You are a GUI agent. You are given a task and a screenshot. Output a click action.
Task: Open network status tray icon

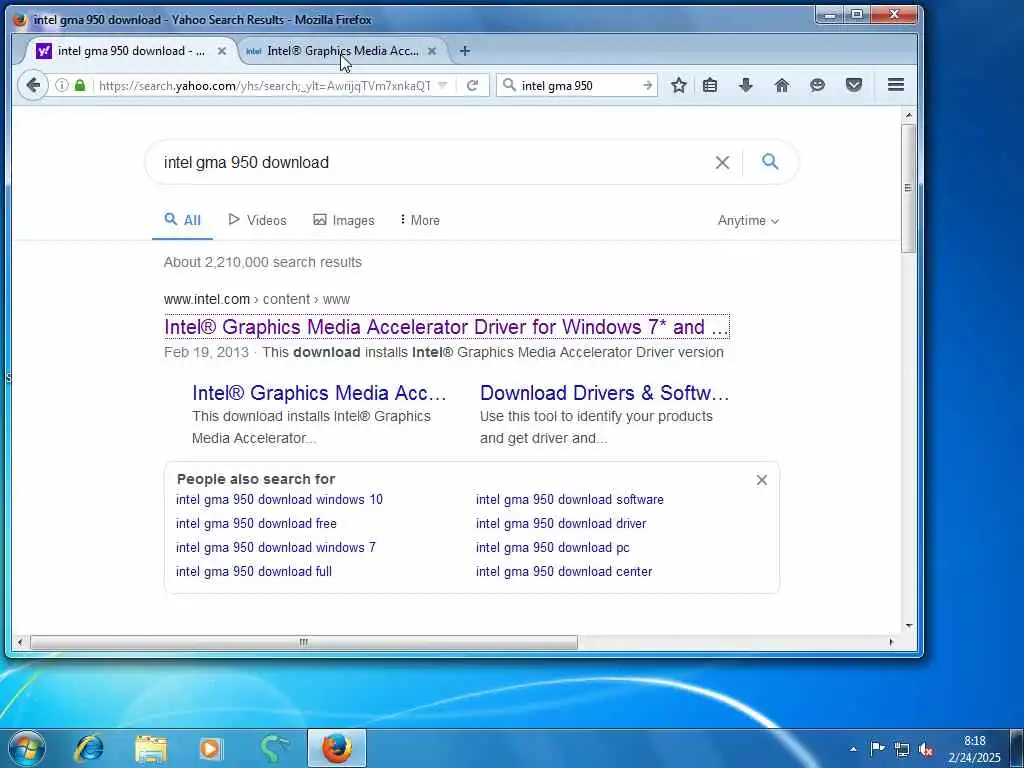[x=902, y=749]
